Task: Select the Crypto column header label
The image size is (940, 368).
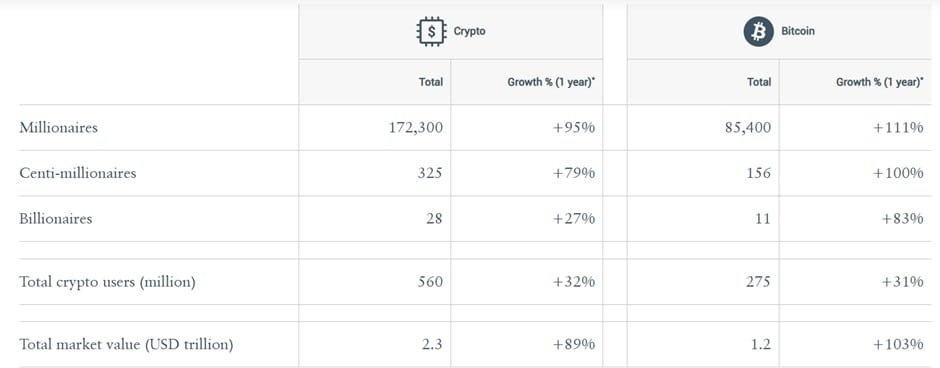Action: click(x=469, y=32)
